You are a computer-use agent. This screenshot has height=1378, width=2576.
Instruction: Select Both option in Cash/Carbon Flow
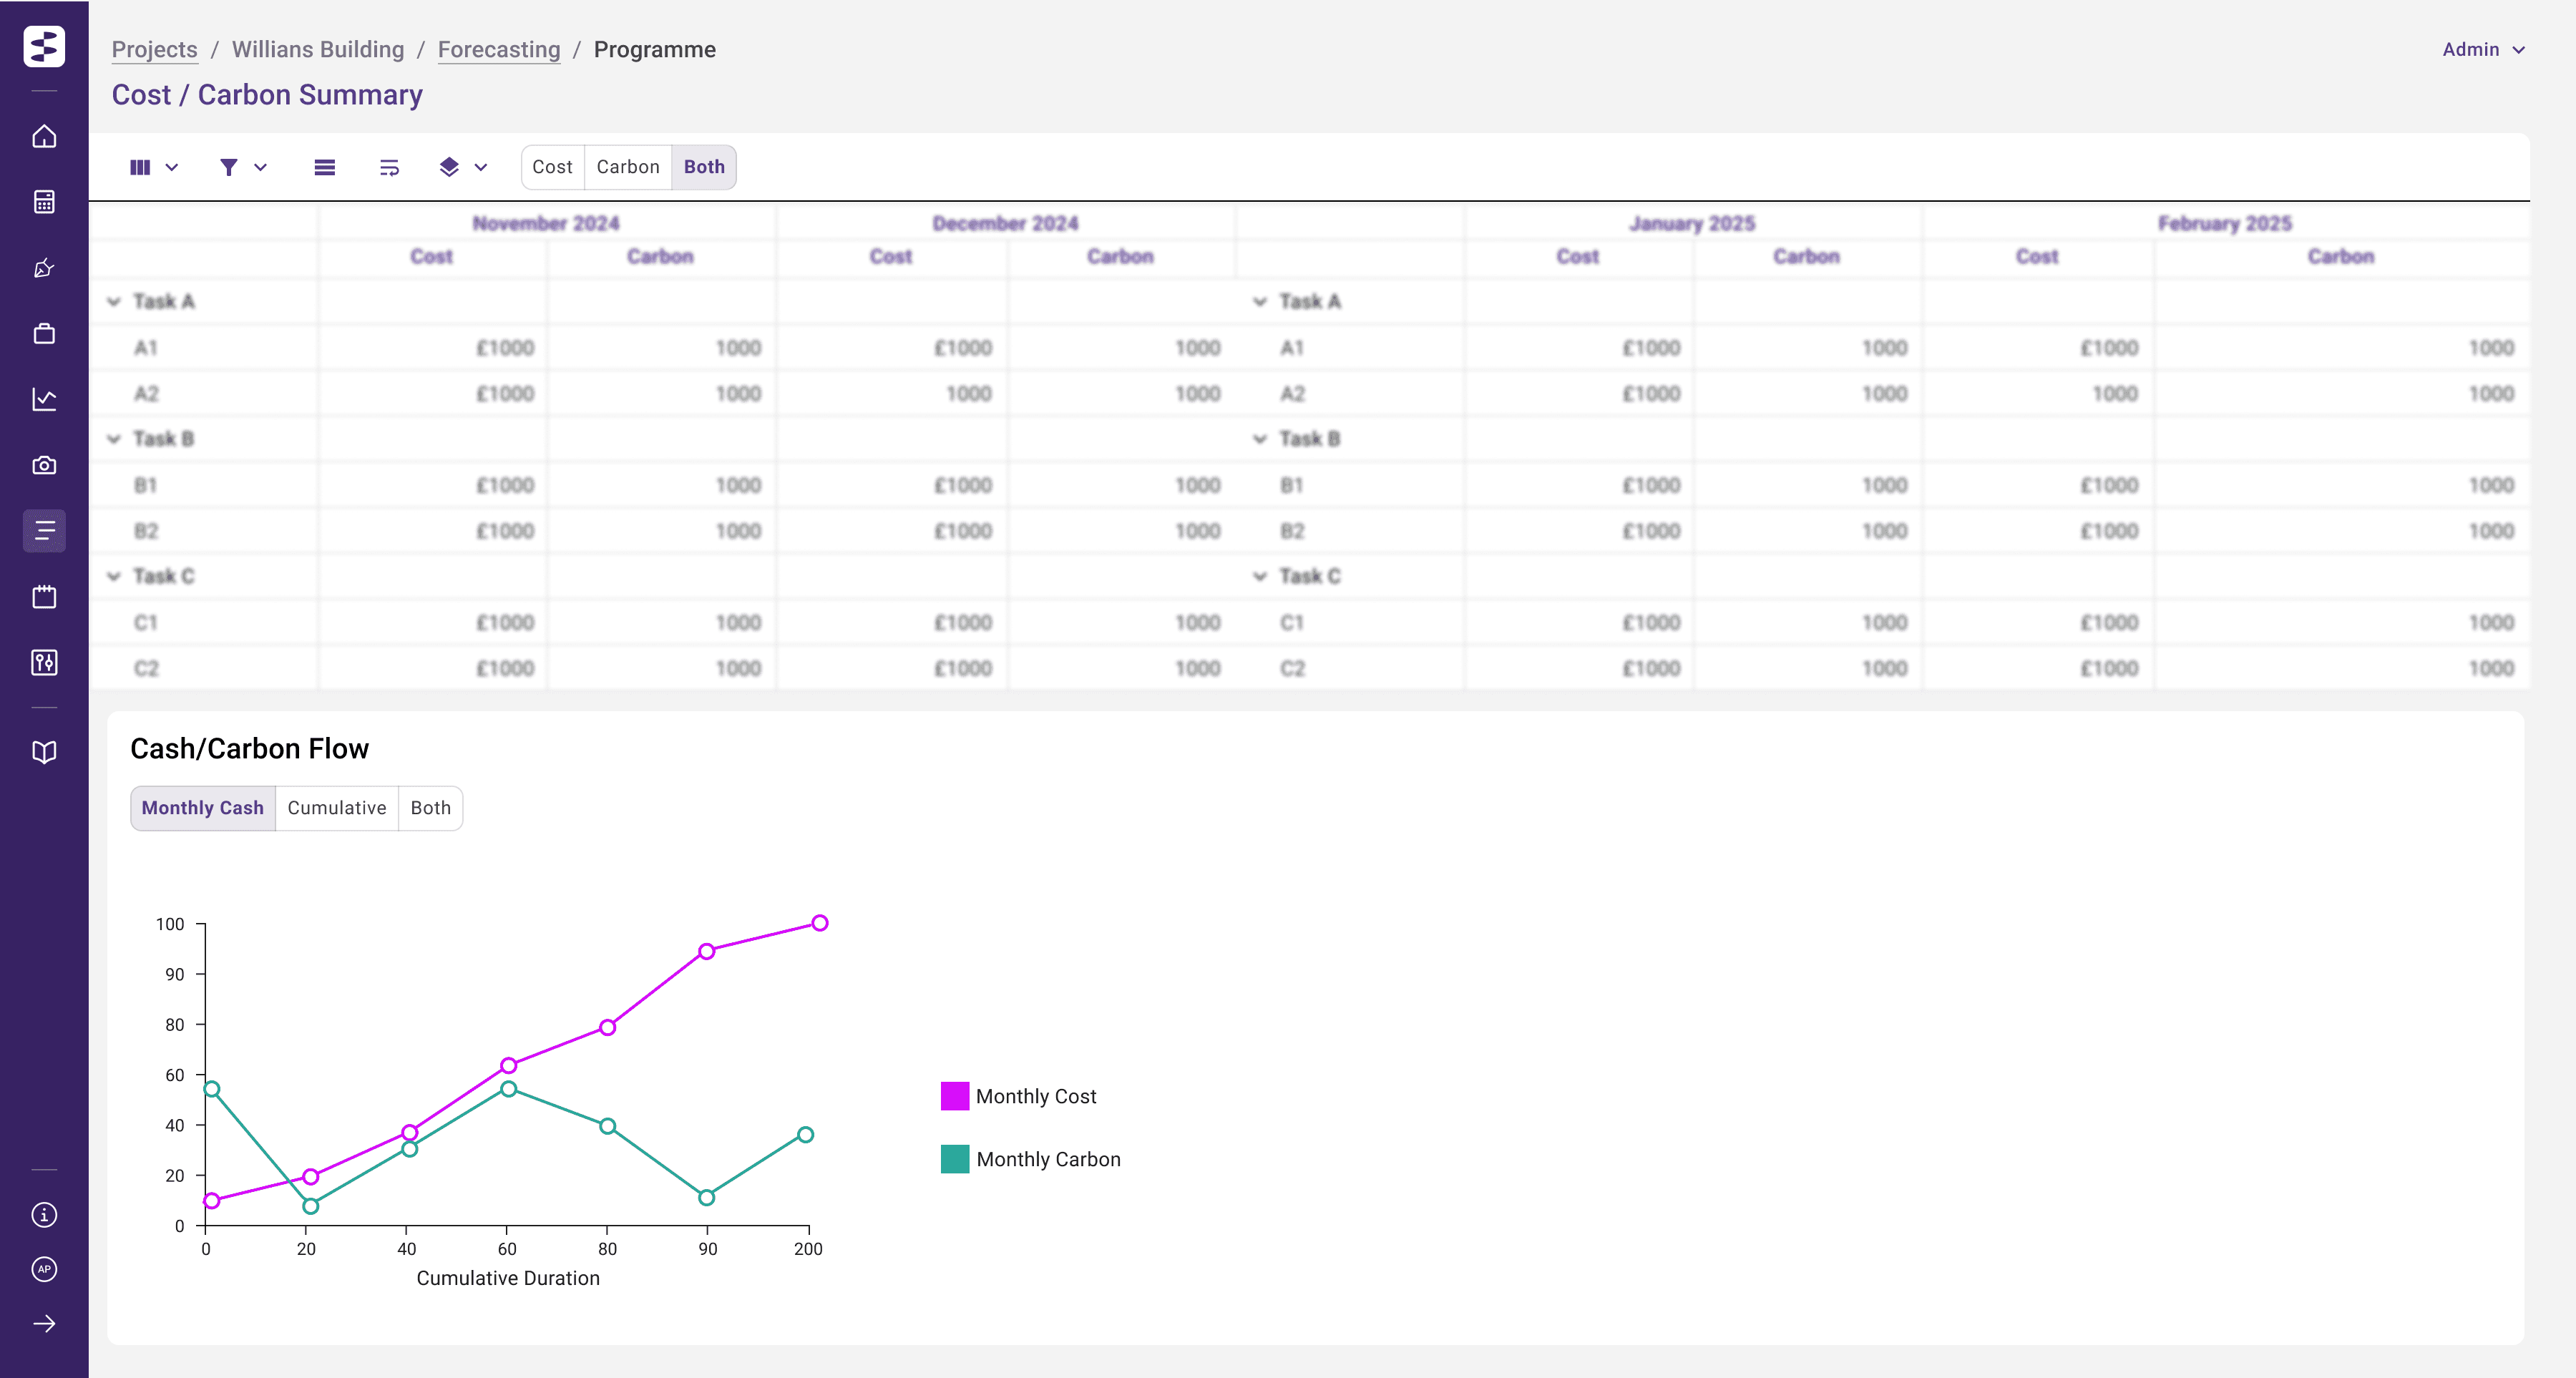tap(430, 808)
